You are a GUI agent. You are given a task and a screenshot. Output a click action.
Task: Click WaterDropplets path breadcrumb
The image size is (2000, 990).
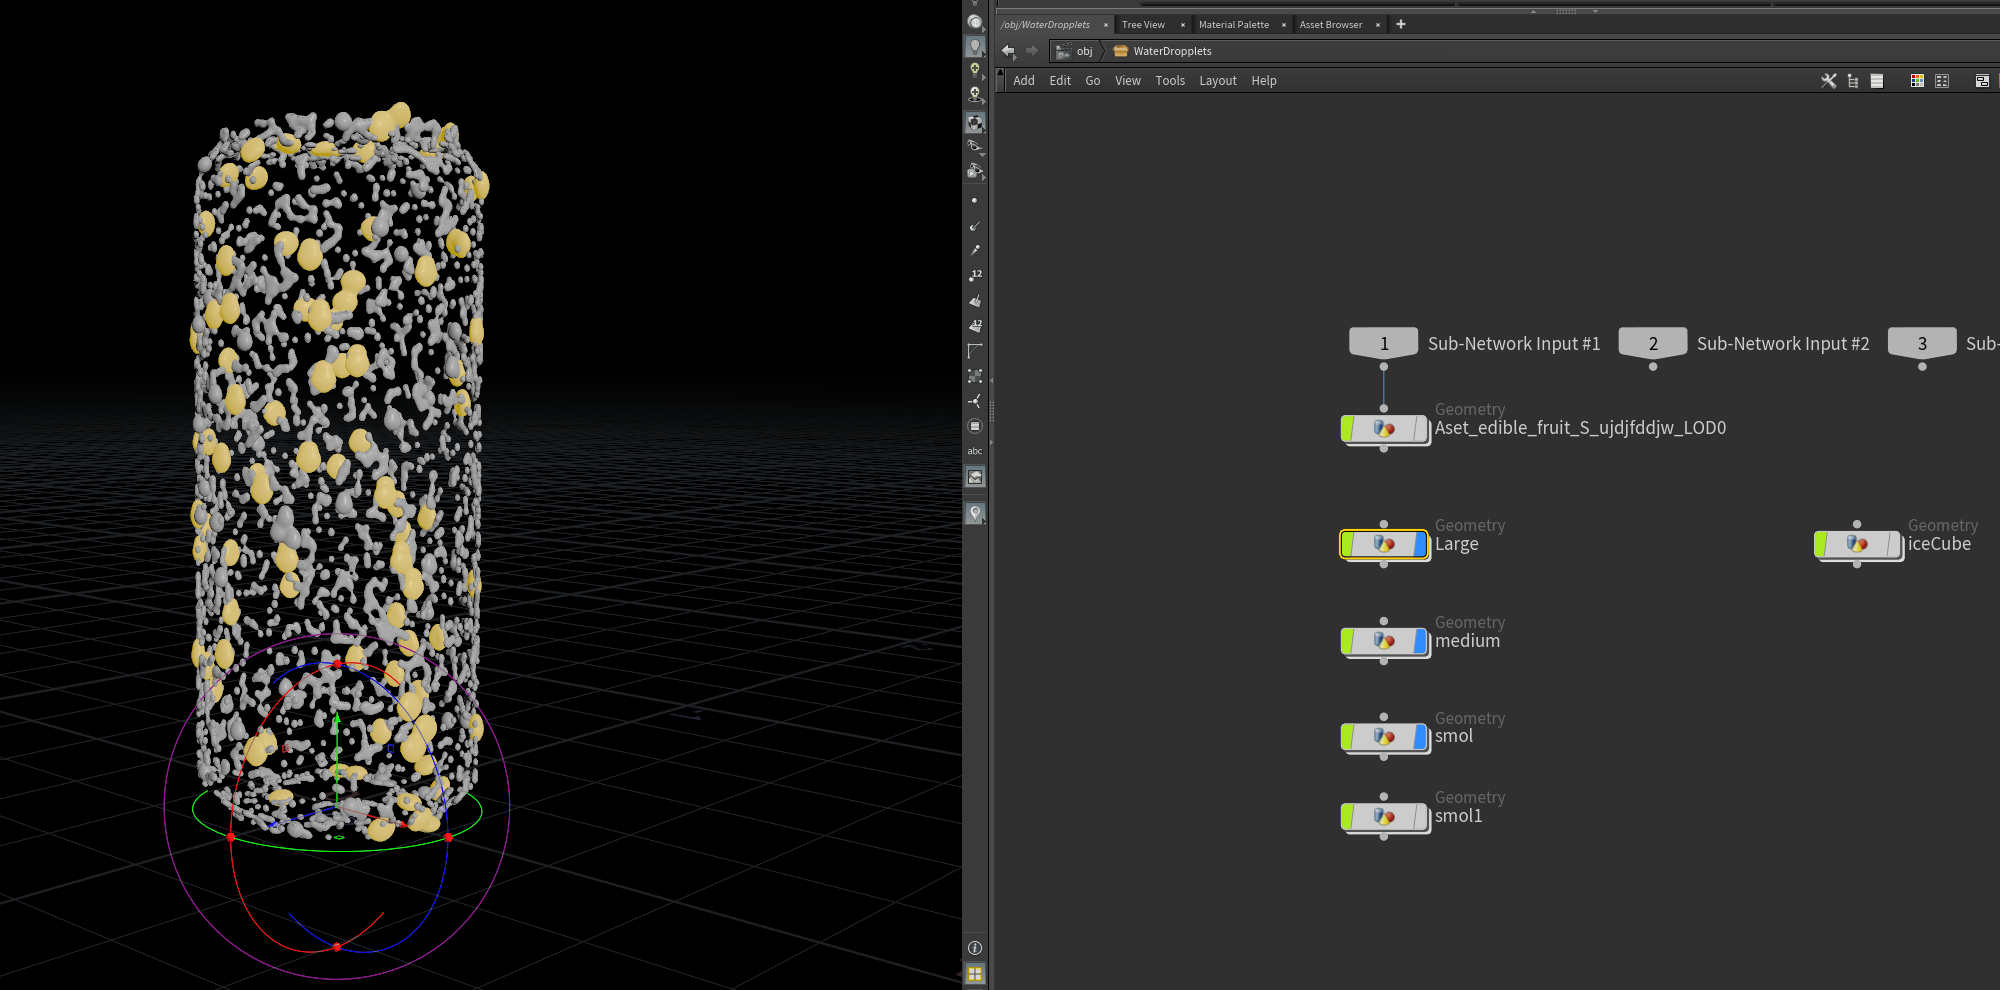tap(1162, 51)
